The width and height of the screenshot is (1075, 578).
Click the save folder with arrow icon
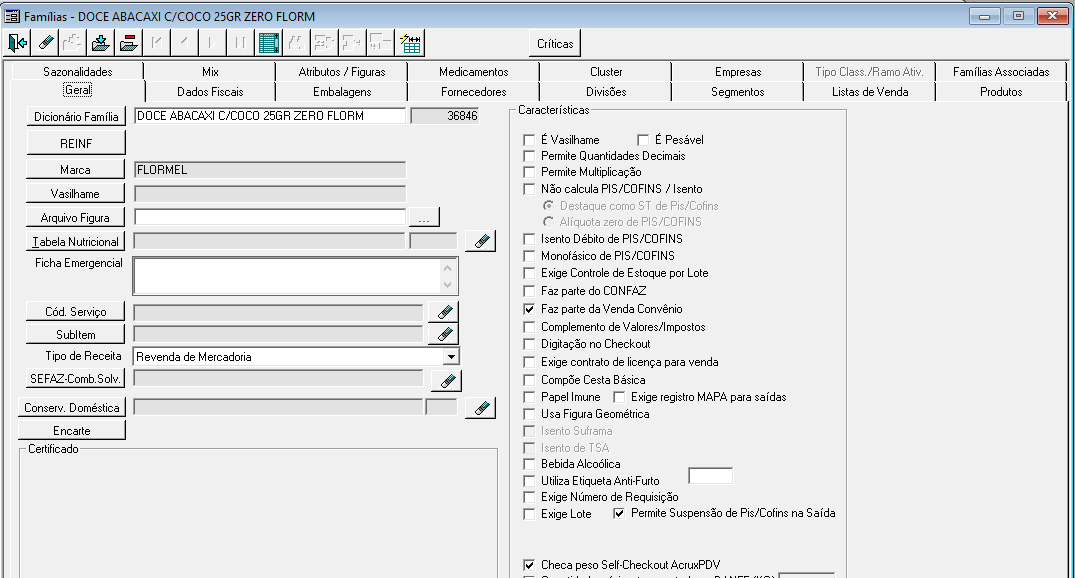tap(101, 43)
